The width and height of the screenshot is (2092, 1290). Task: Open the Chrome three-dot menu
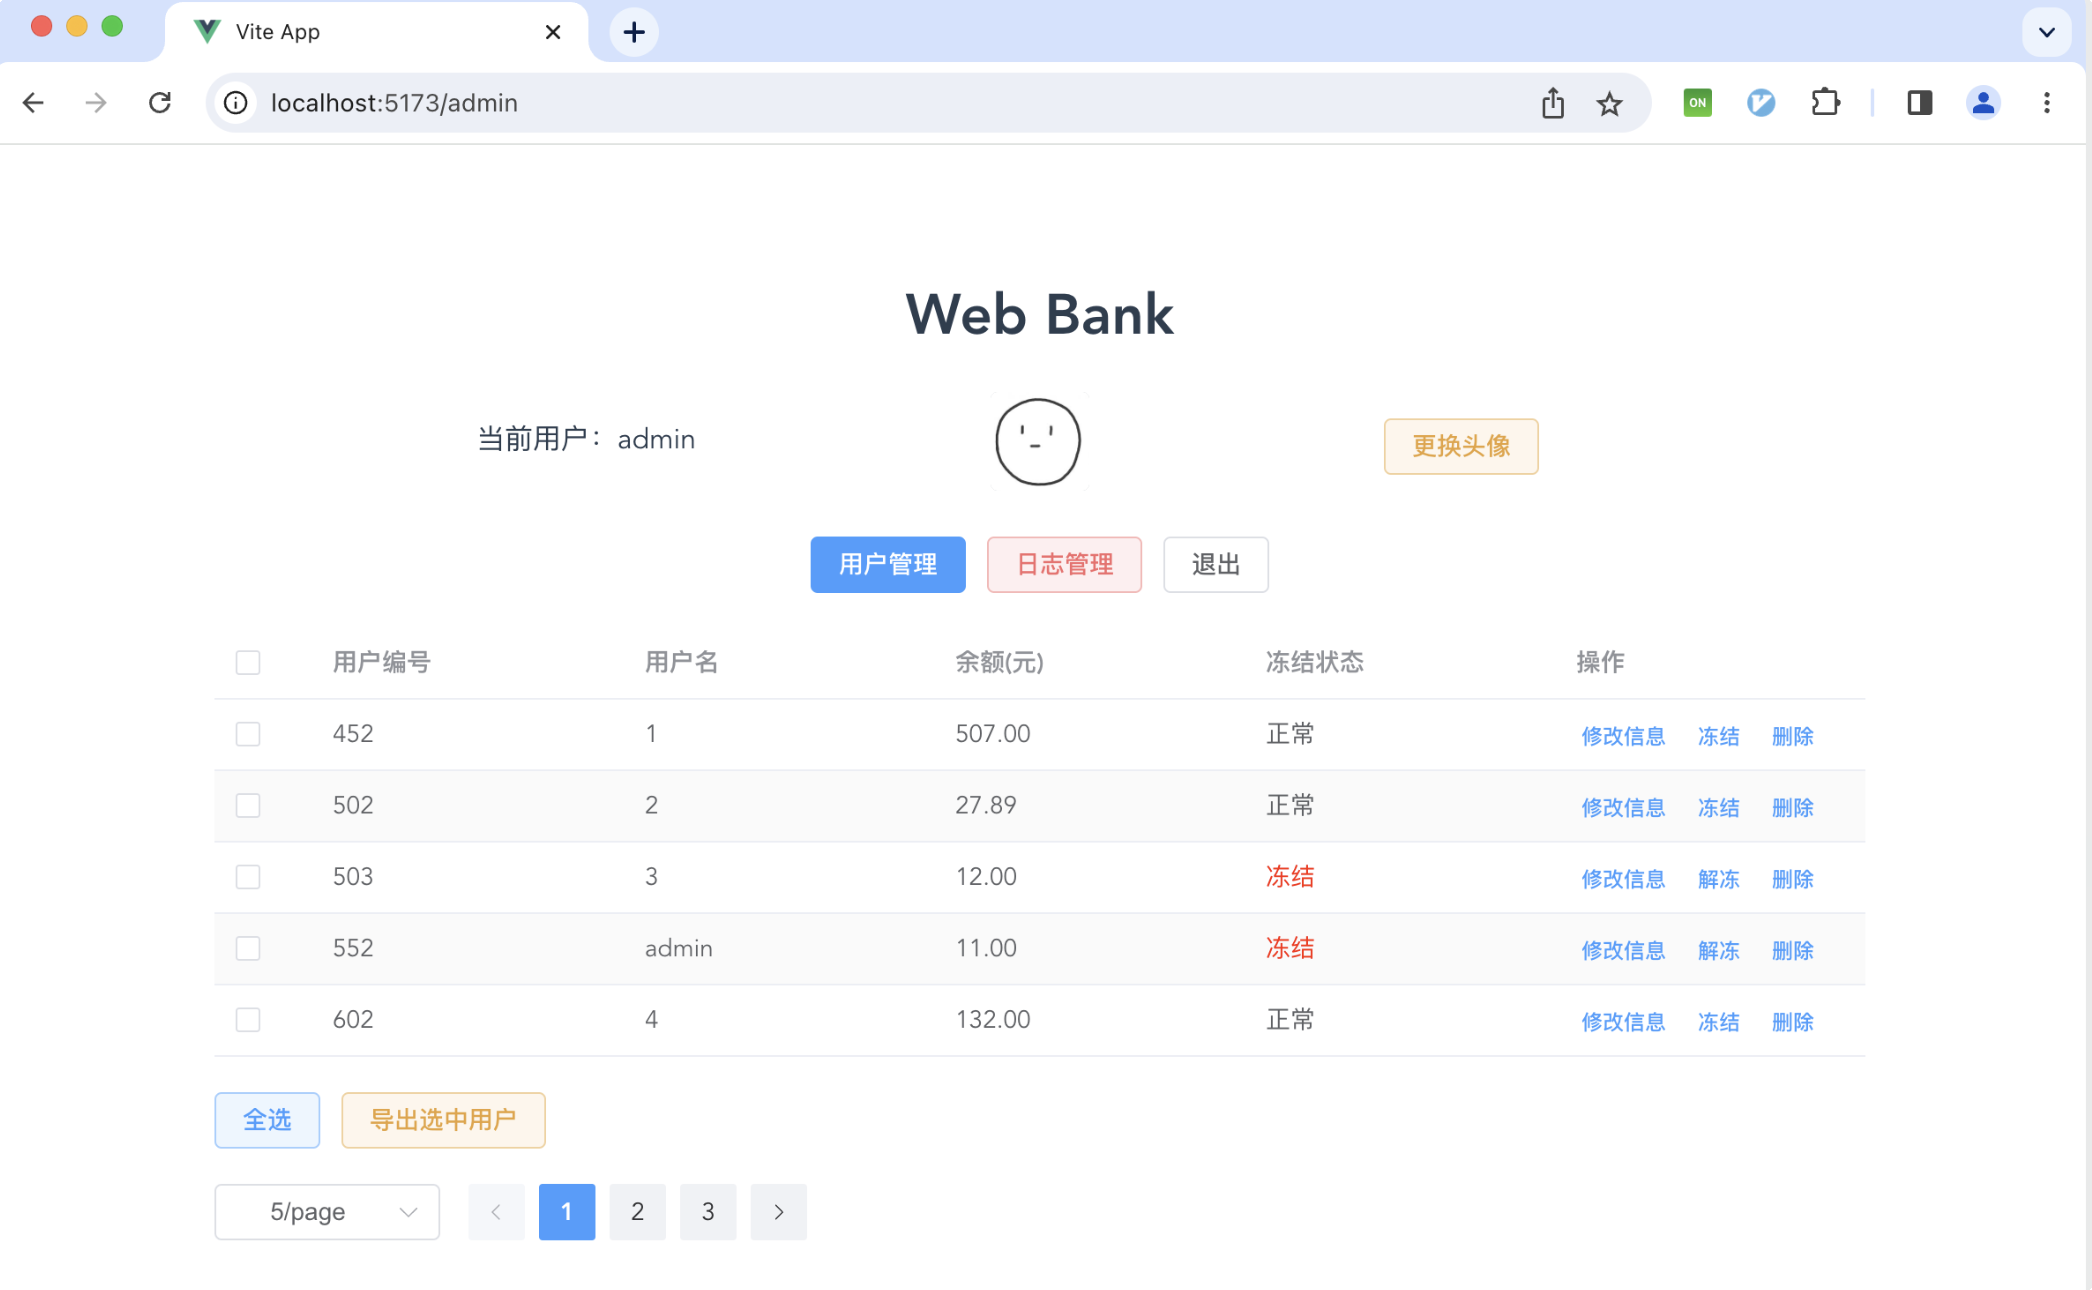tap(2046, 103)
